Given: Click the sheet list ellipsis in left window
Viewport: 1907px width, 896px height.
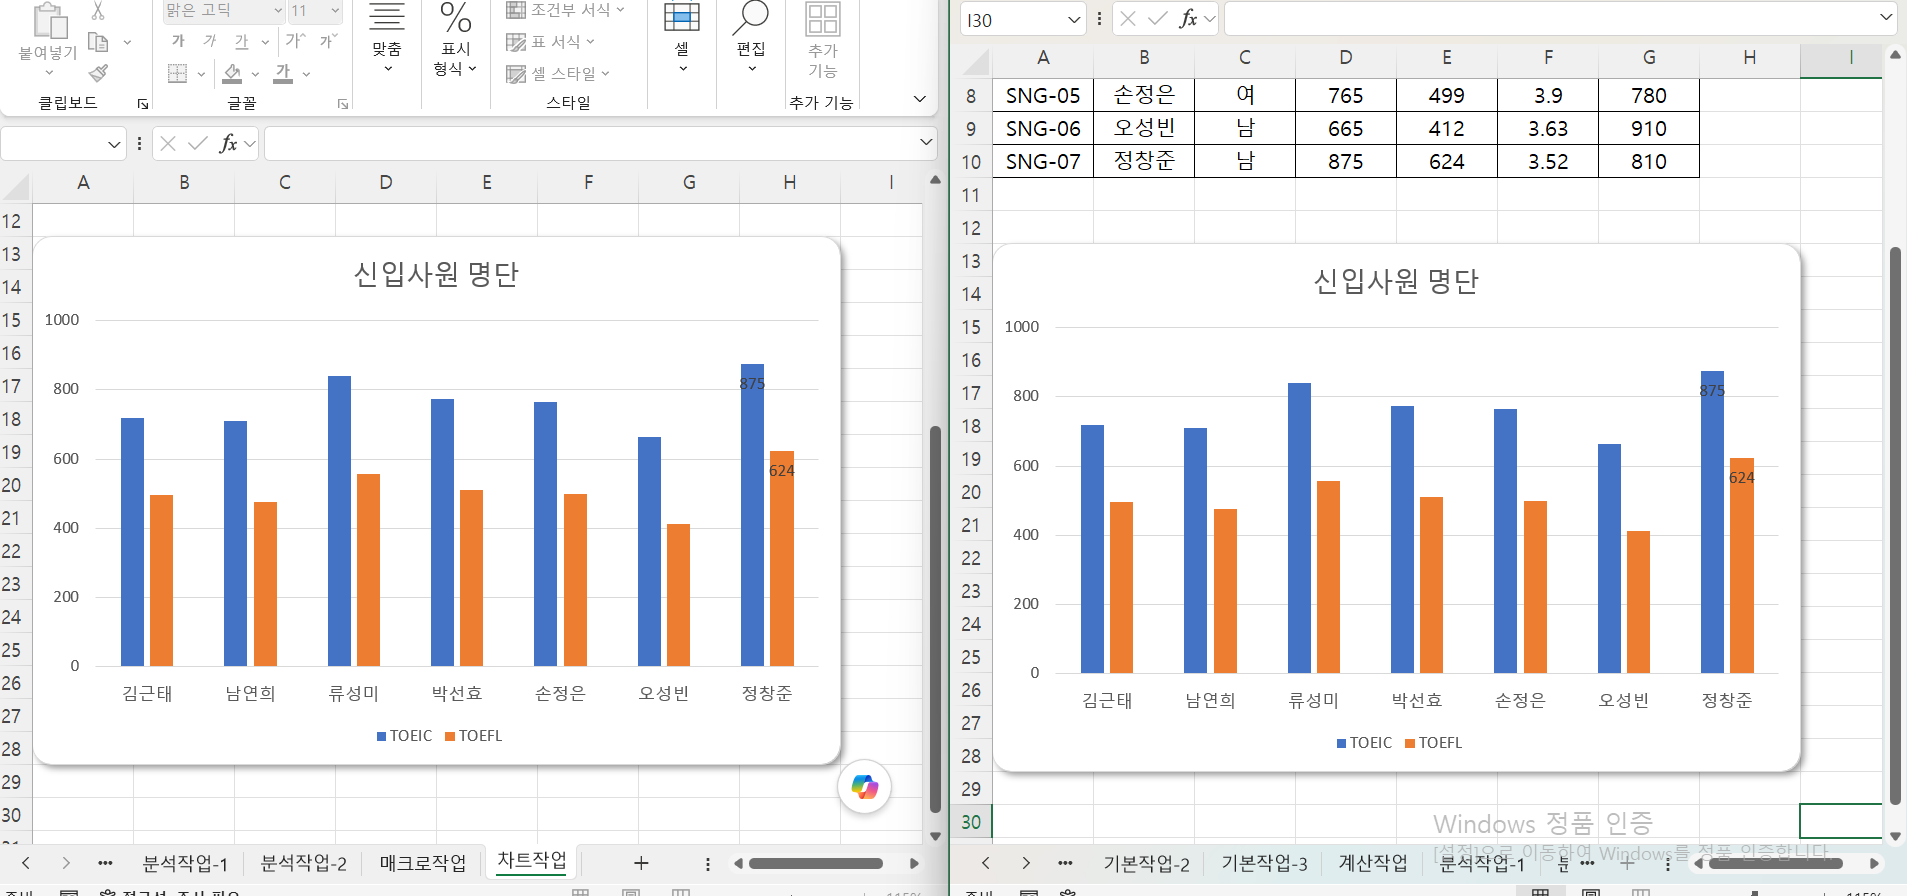Looking at the screenshot, I should [105, 863].
